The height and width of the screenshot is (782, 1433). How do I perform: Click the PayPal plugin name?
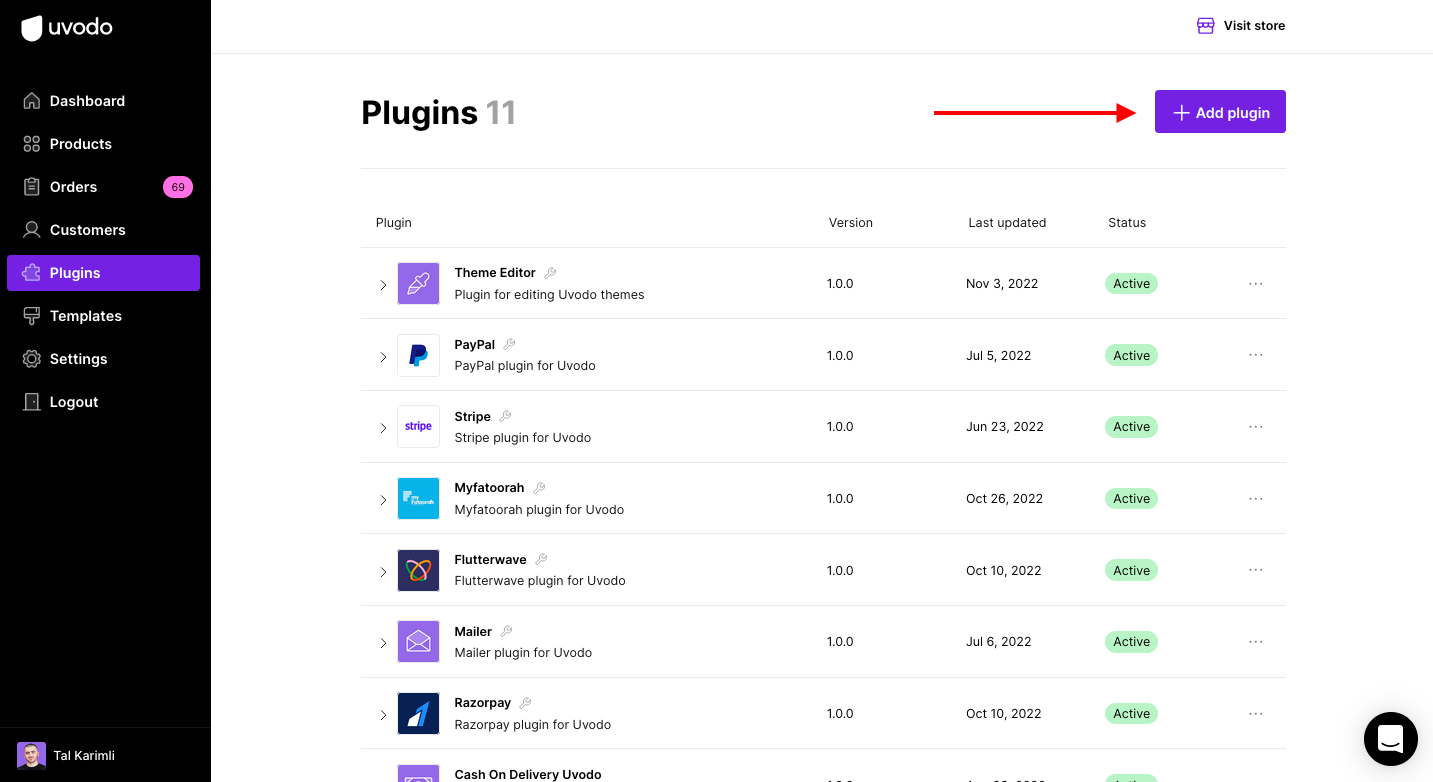(475, 344)
